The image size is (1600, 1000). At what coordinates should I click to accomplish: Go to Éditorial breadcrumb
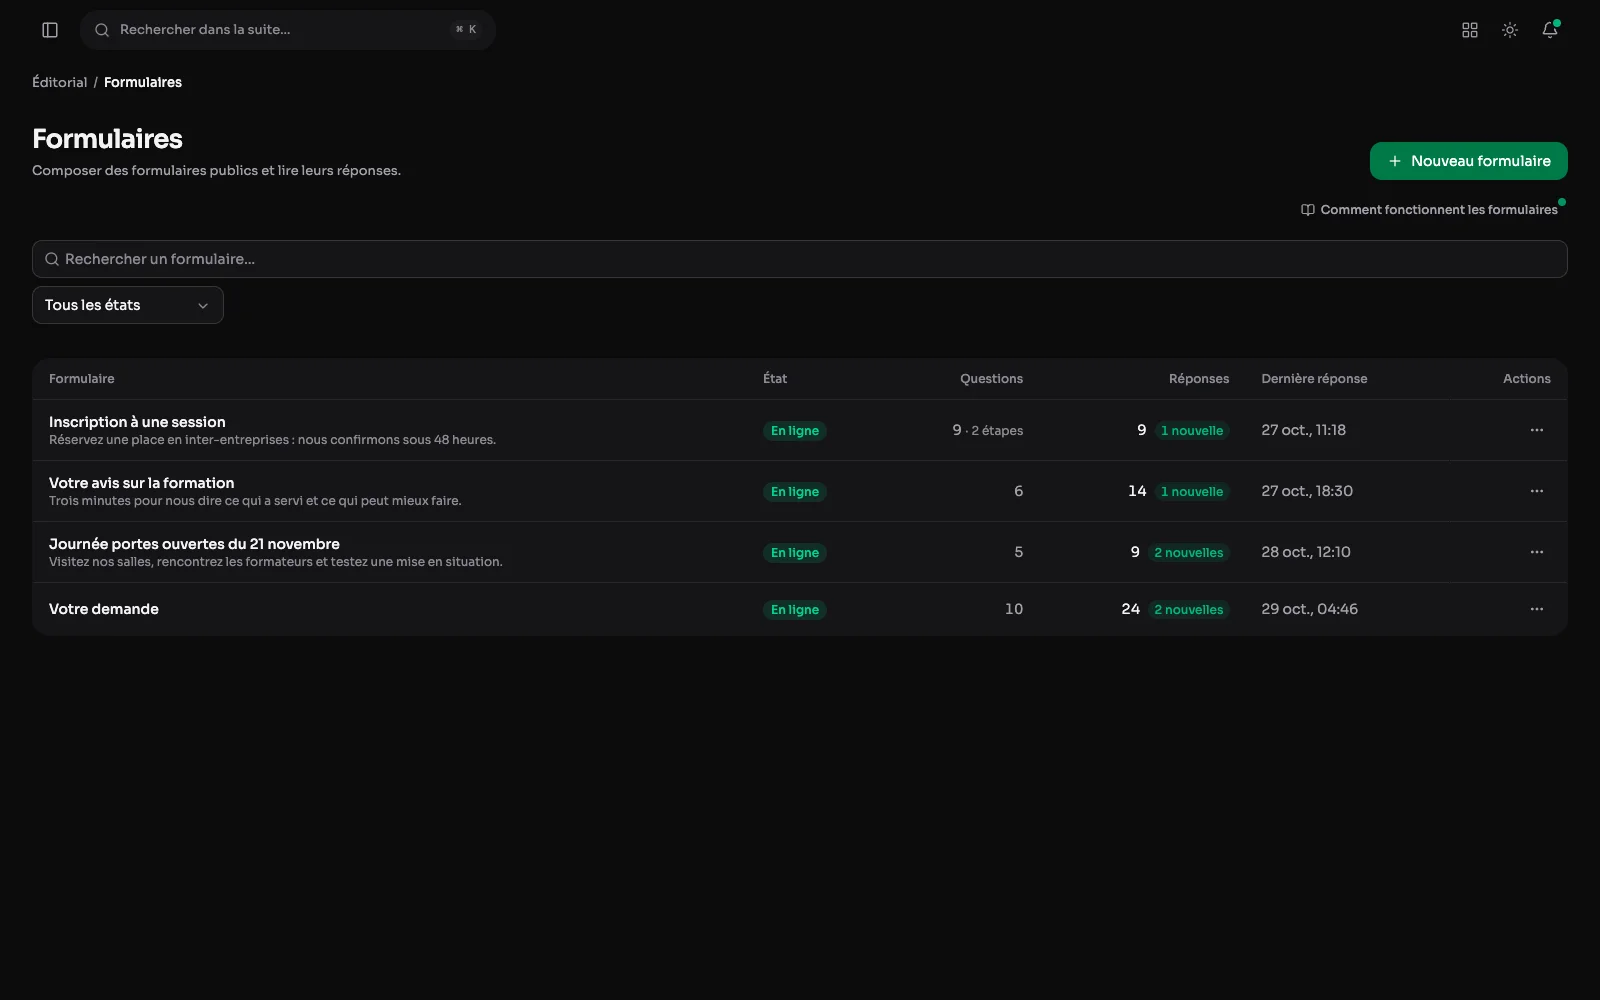pyautogui.click(x=60, y=82)
